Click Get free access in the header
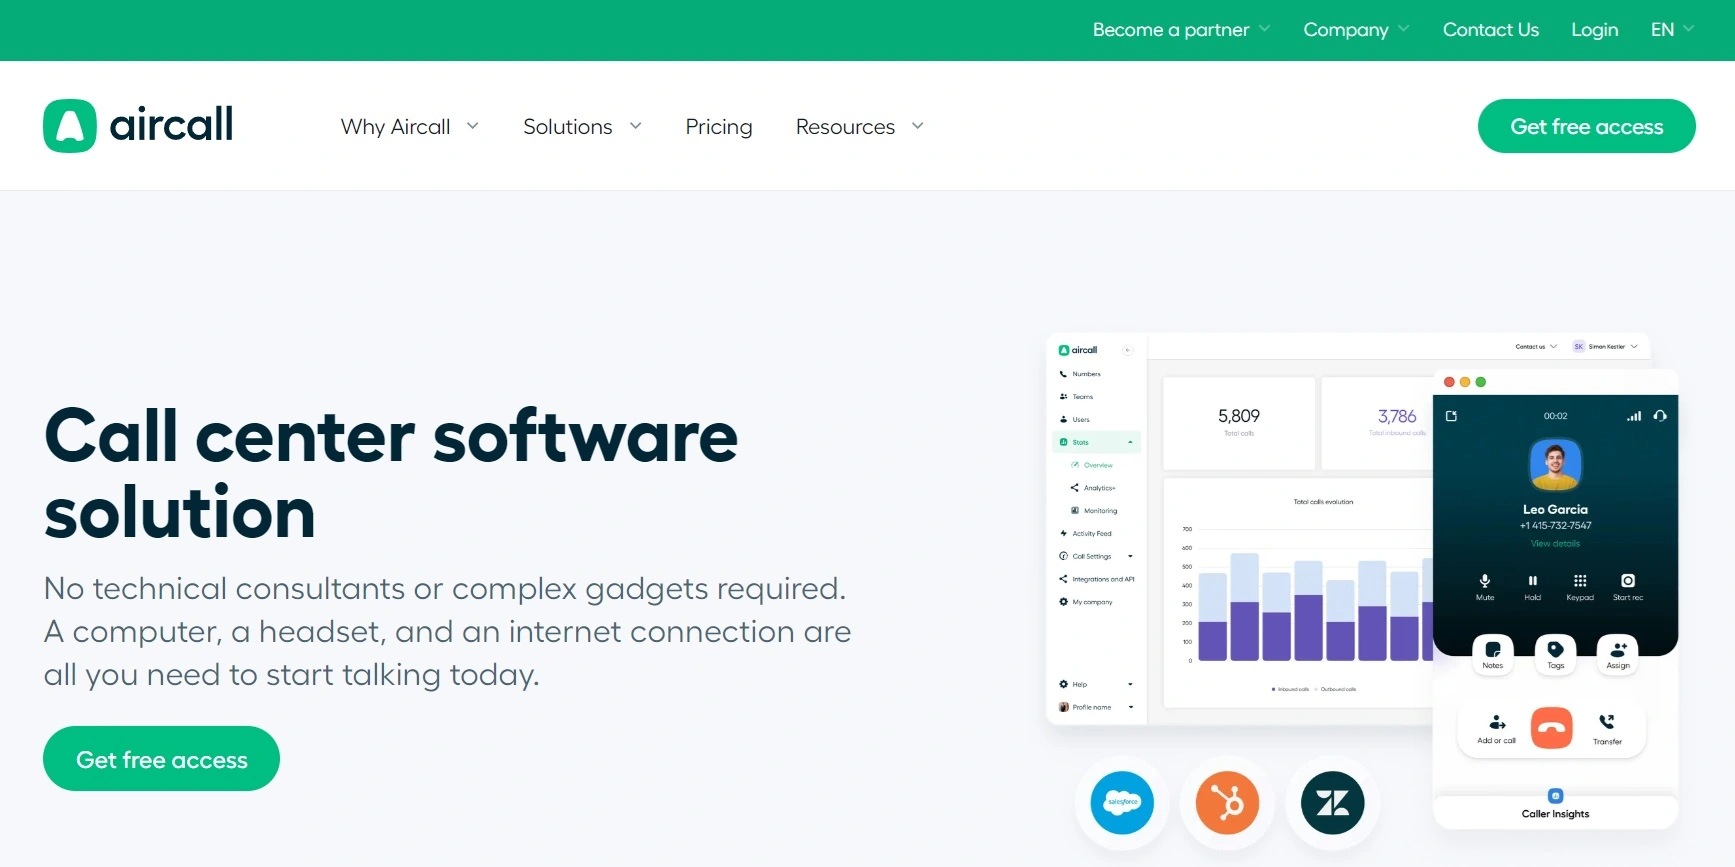 (1586, 126)
